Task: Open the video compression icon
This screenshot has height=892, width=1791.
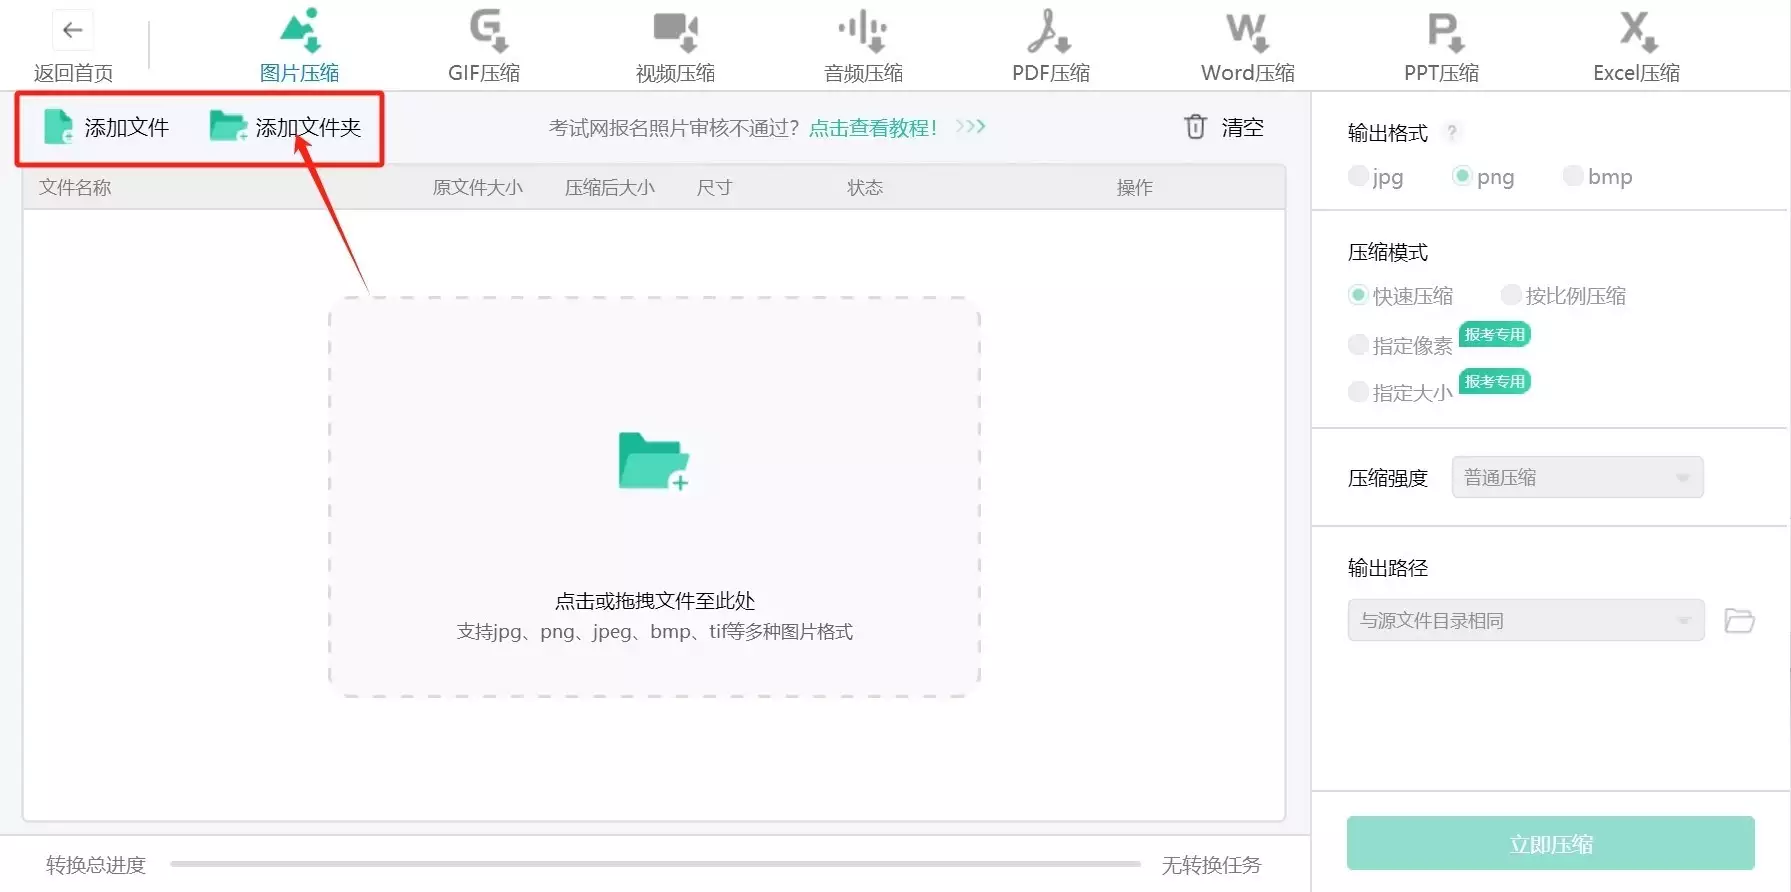Action: (x=675, y=30)
